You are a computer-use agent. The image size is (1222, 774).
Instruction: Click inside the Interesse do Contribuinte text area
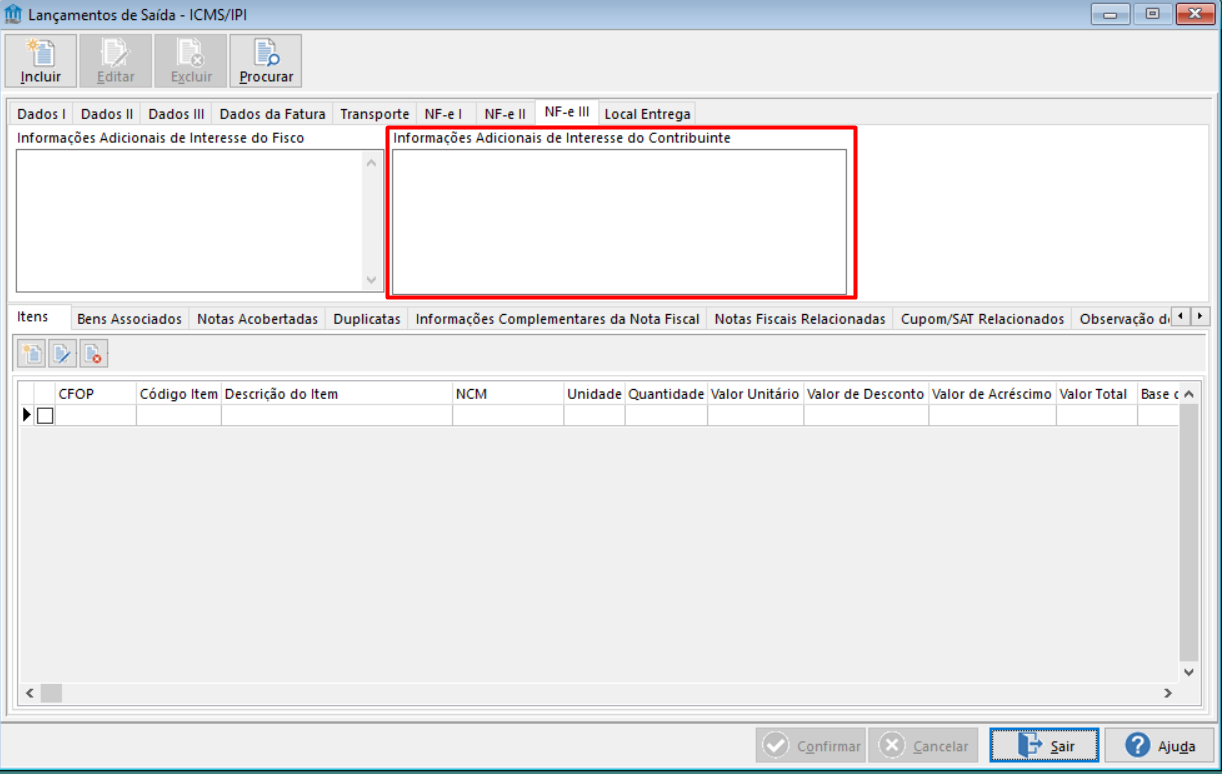pyautogui.click(x=619, y=222)
